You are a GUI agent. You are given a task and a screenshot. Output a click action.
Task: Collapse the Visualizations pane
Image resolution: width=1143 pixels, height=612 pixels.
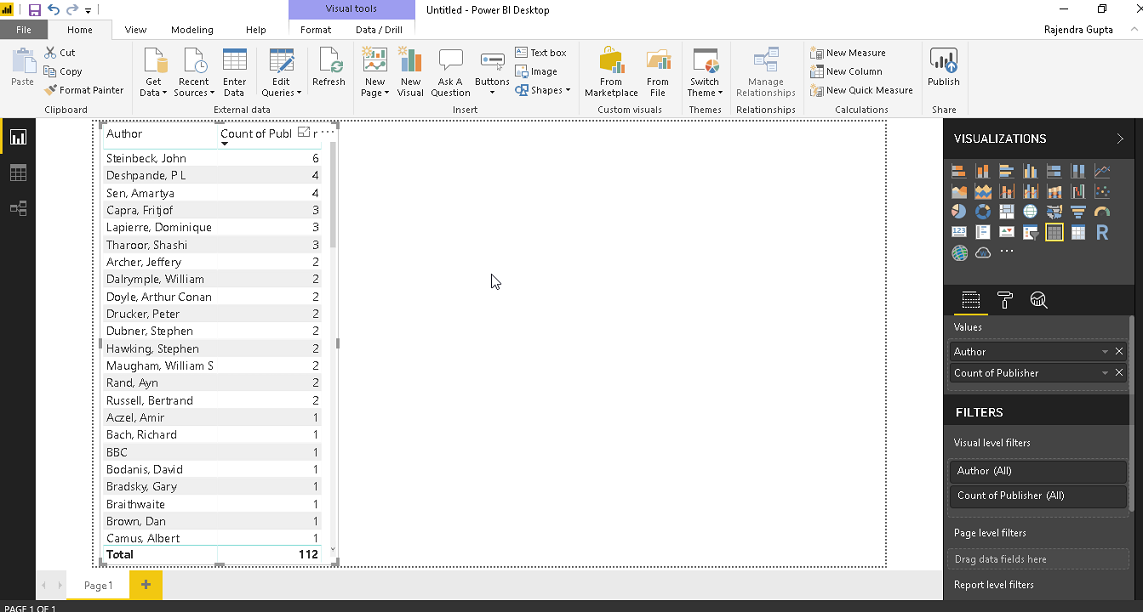(x=1120, y=138)
